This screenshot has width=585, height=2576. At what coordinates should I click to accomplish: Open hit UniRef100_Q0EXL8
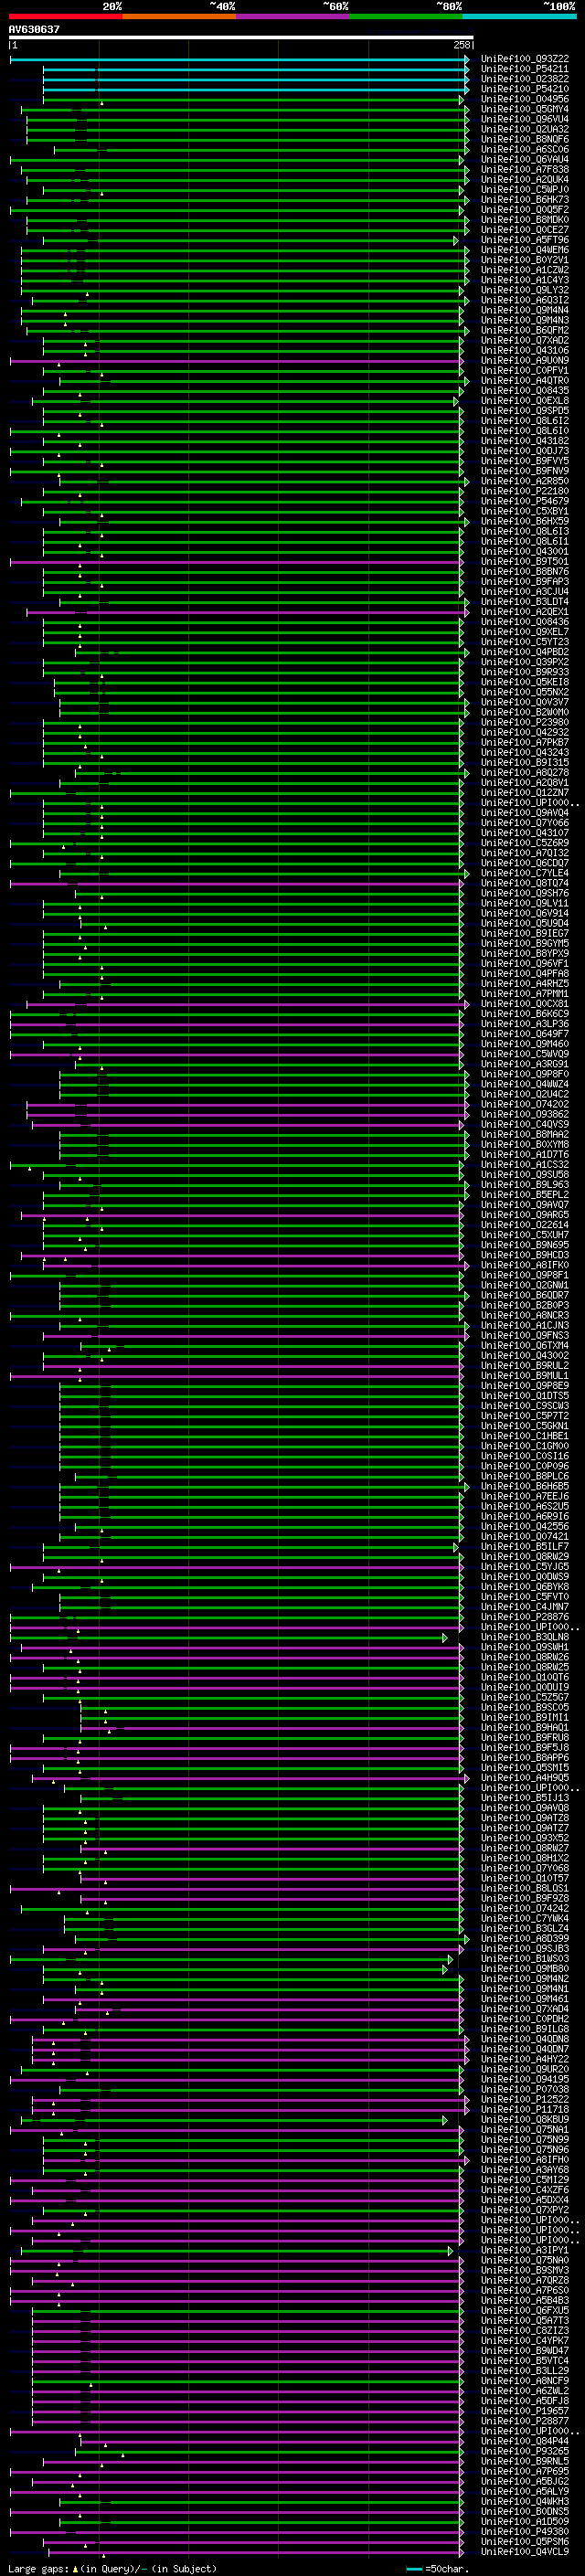(525, 401)
